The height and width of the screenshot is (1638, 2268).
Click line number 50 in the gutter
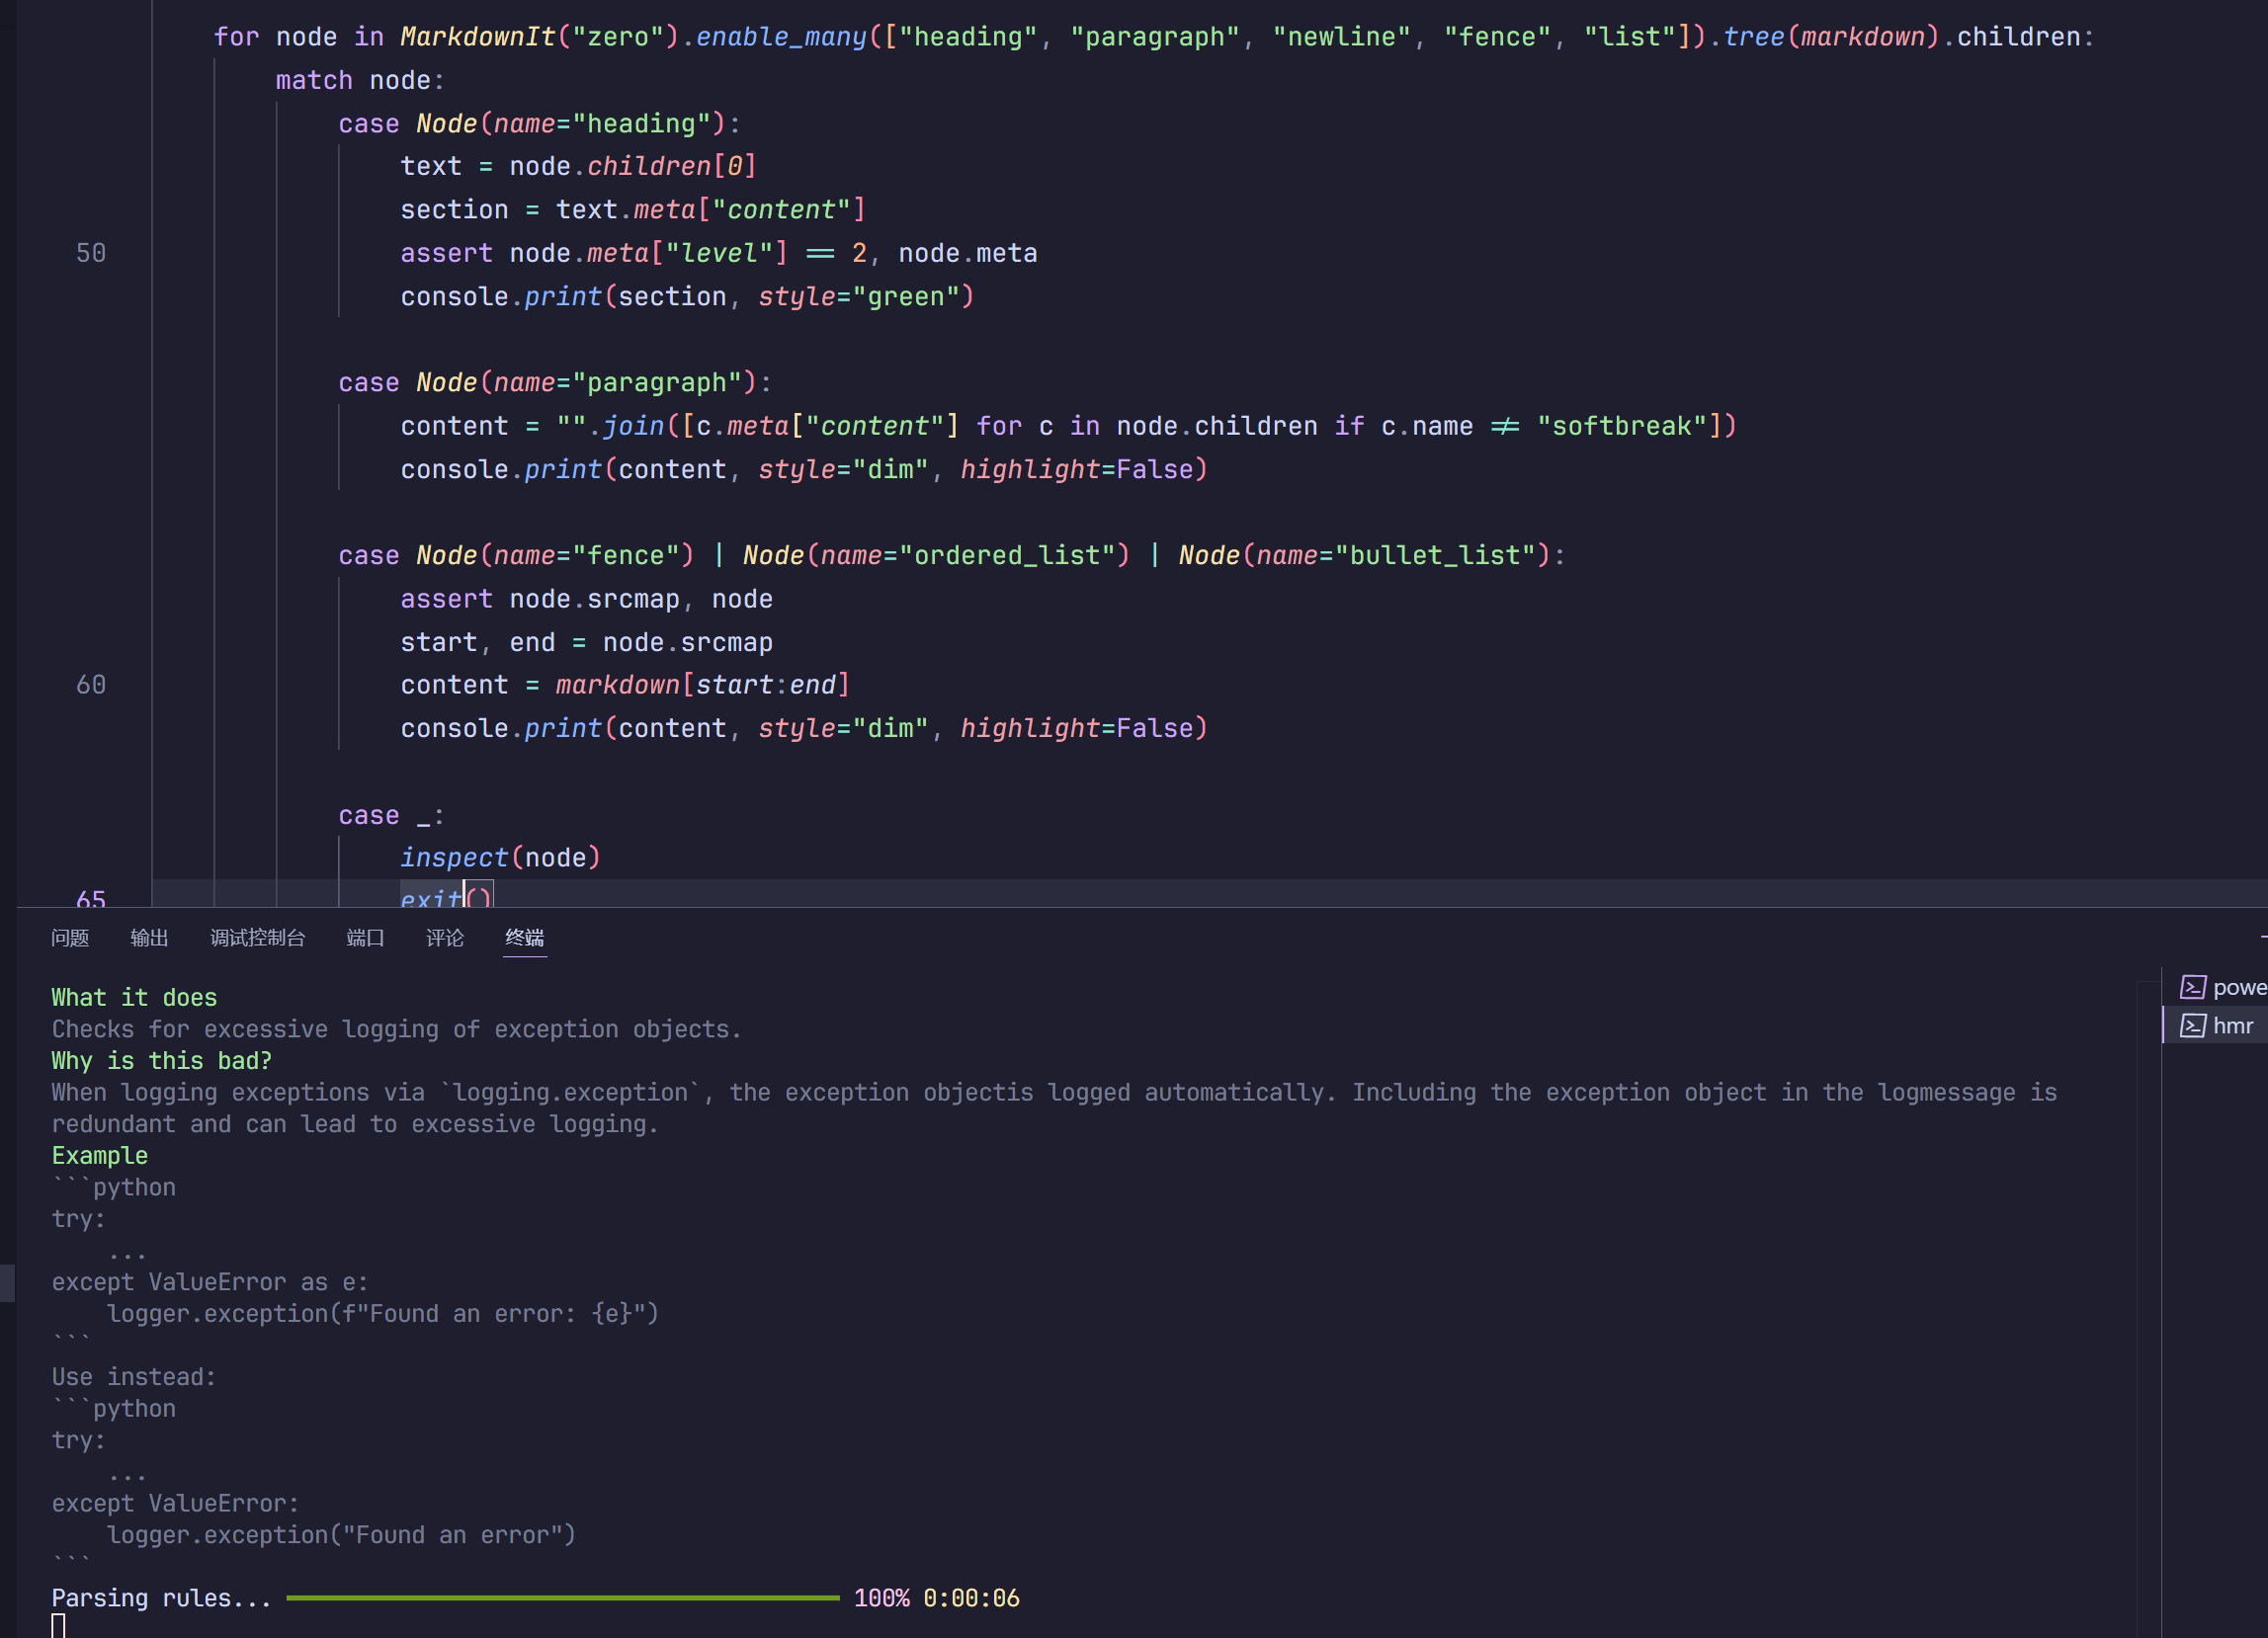pos(91,253)
